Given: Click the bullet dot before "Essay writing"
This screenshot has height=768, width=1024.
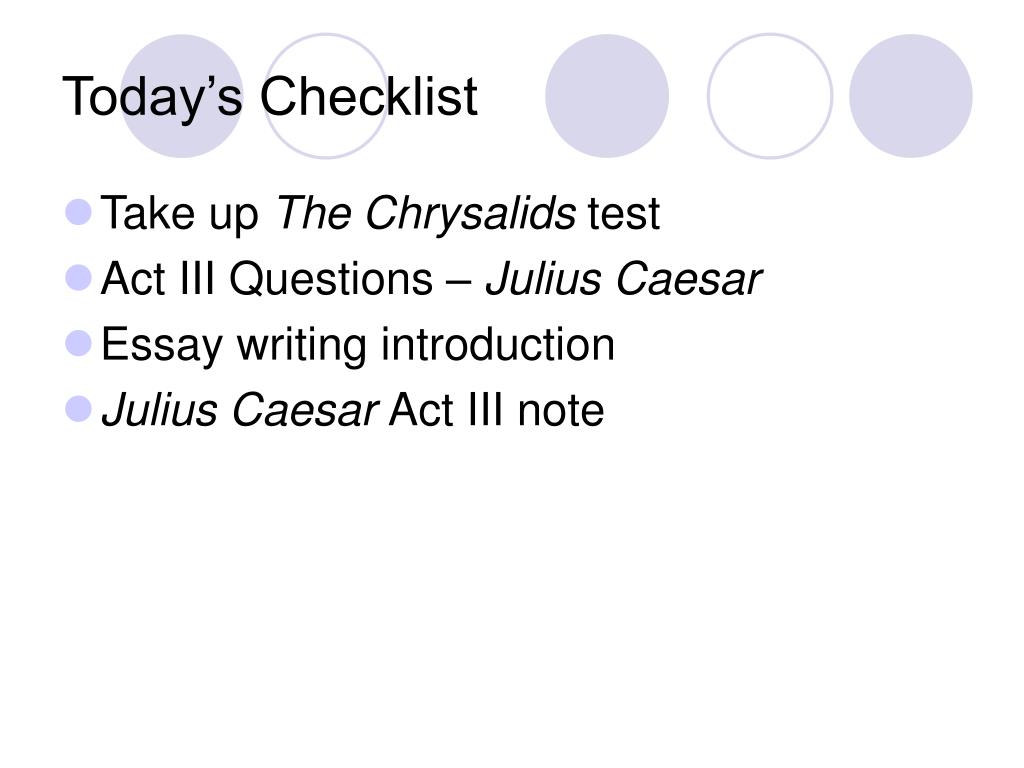Looking at the screenshot, I should (79, 344).
